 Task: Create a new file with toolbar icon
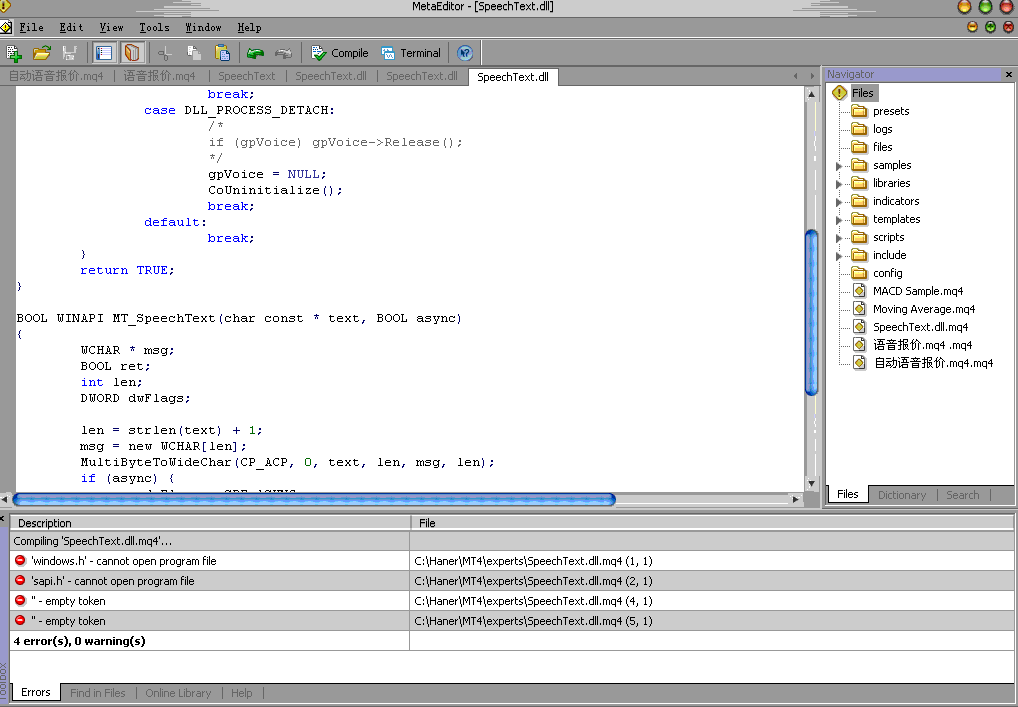pyautogui.click(x=14, y=53)
